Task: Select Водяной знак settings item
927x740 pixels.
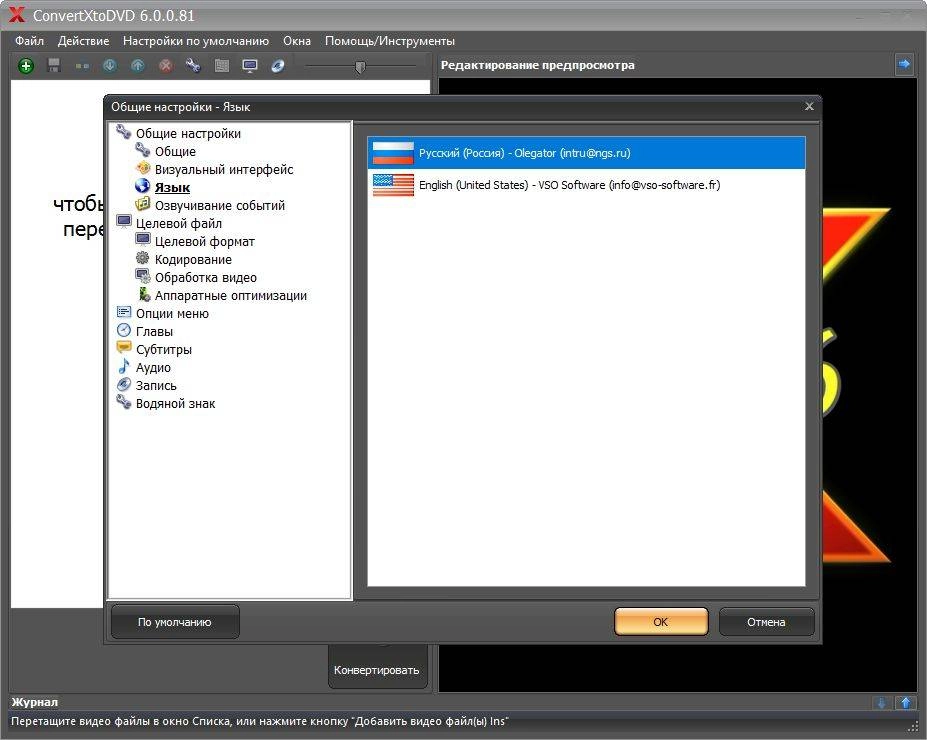Action: (175, 404)
